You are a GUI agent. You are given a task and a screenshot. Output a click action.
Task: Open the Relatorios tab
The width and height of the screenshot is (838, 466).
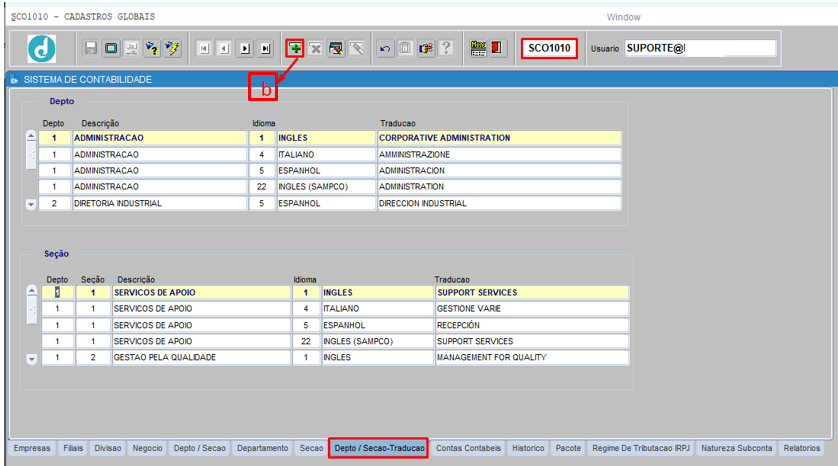point(802,448)
